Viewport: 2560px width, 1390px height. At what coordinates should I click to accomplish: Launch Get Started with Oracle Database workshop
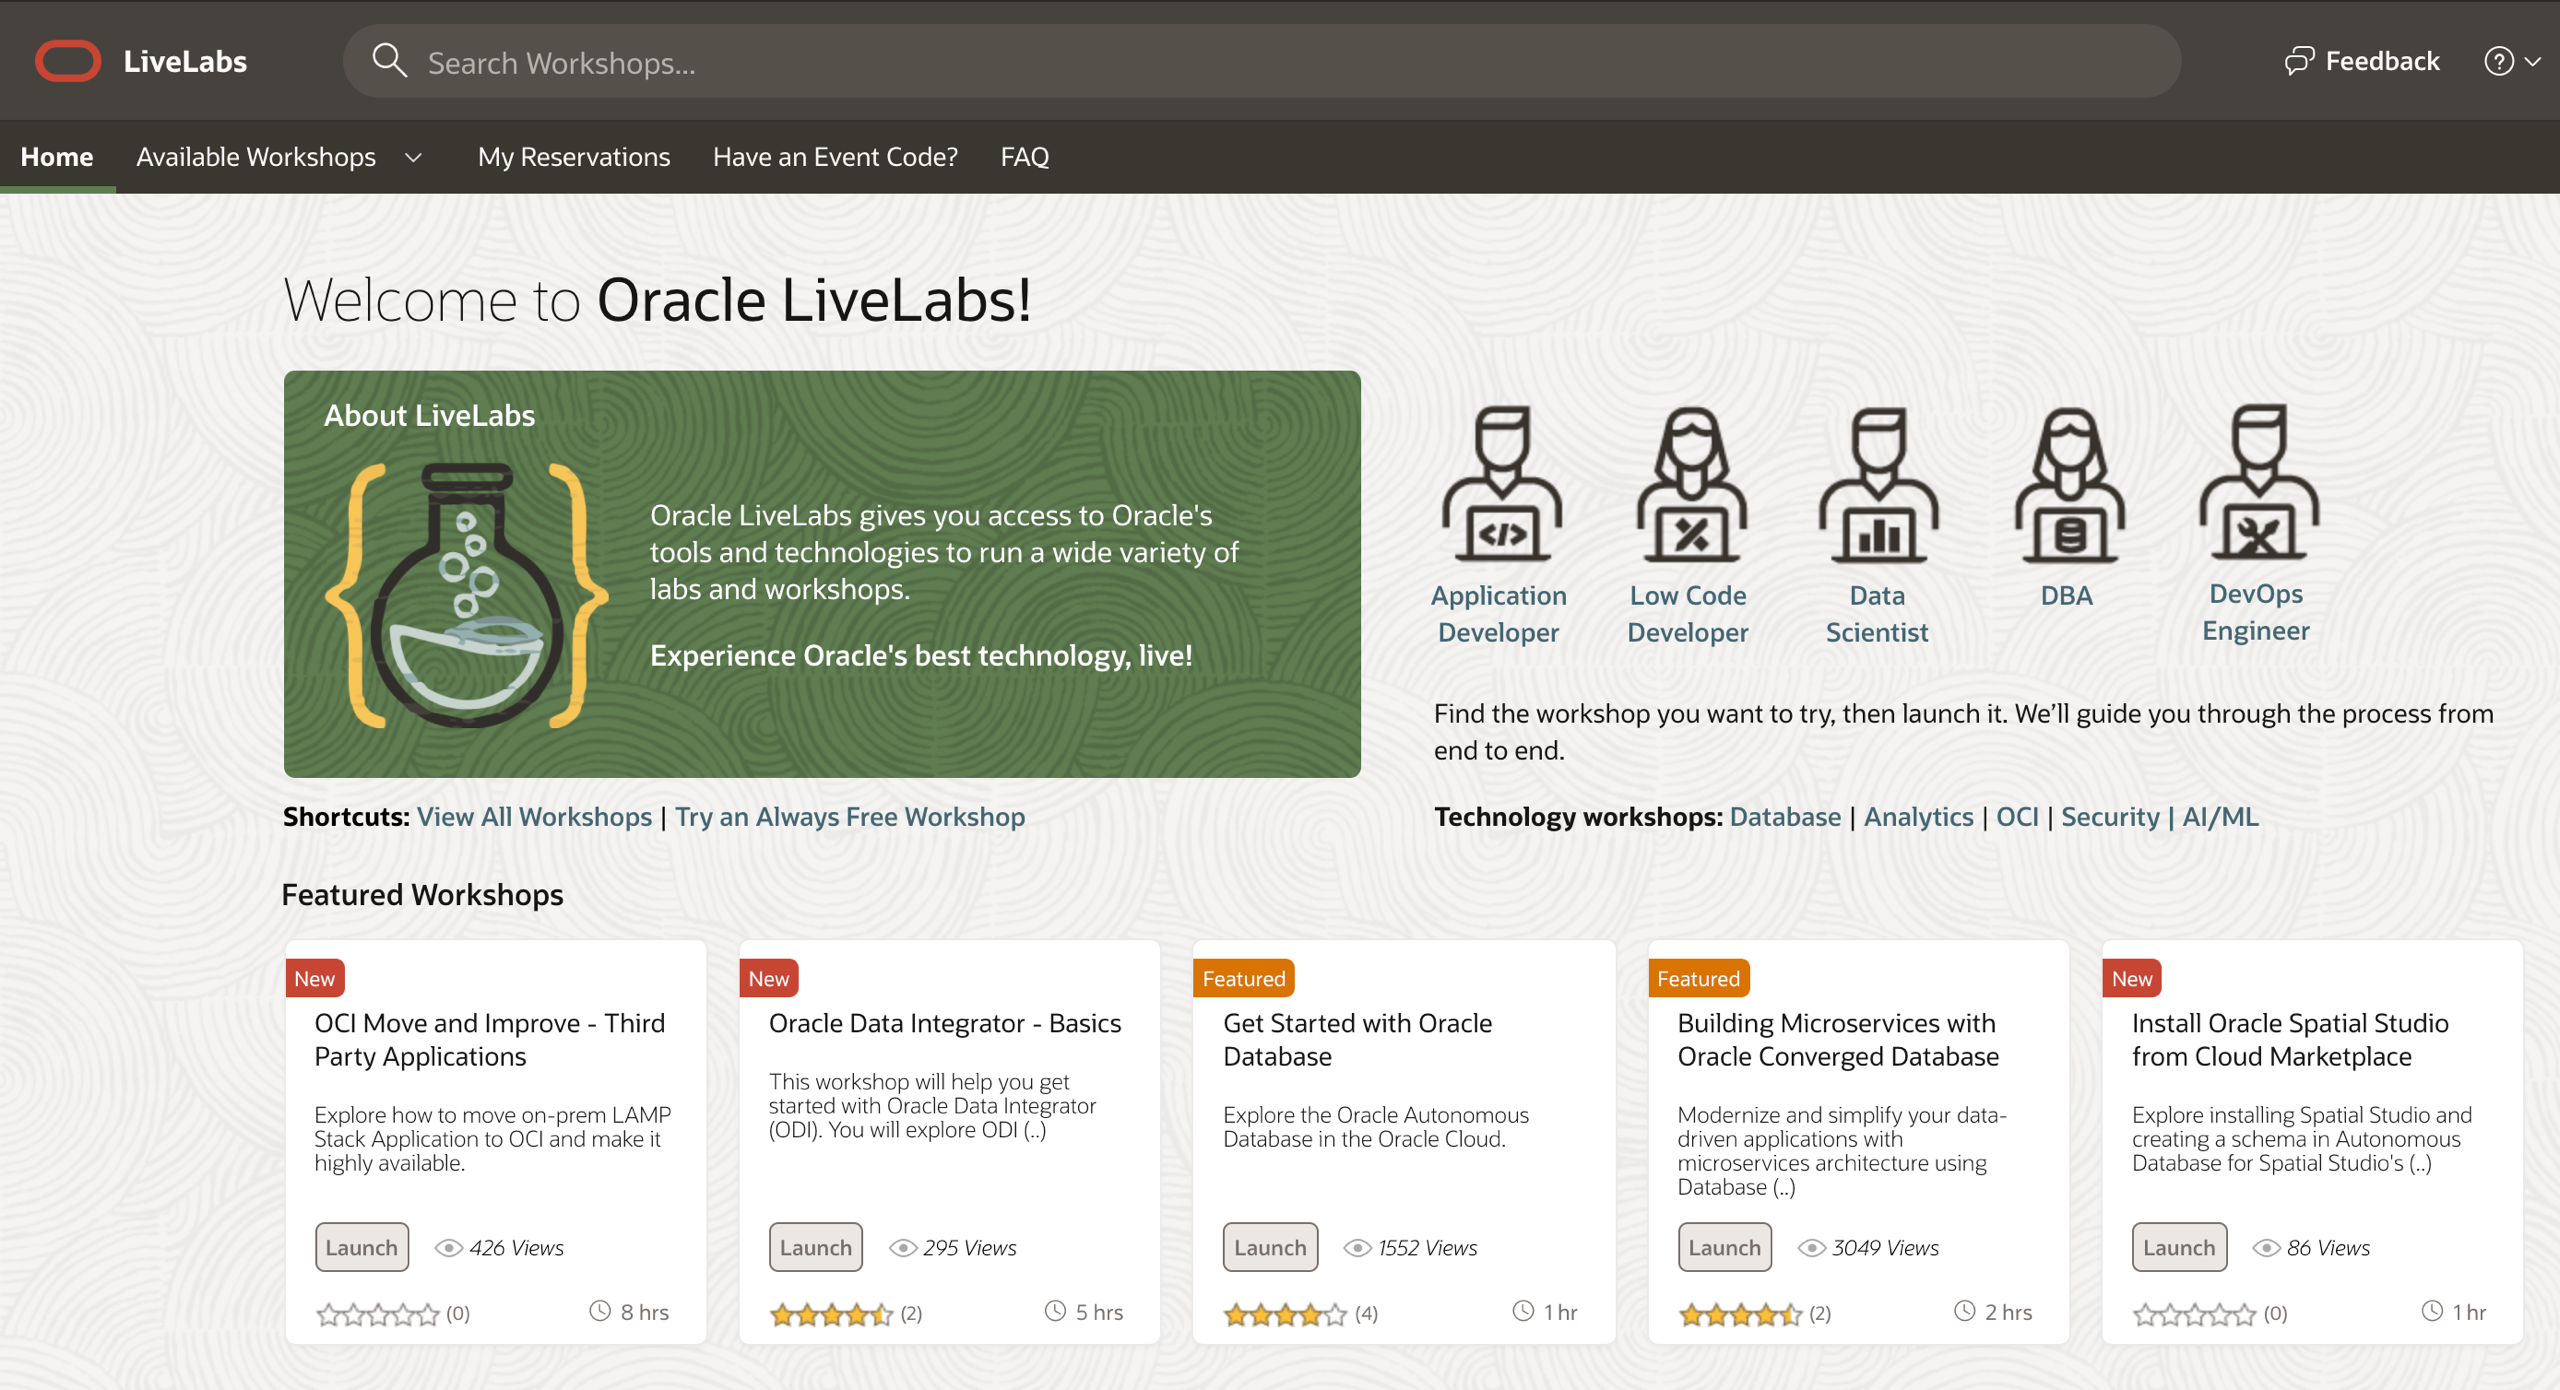(1270, 1247)
